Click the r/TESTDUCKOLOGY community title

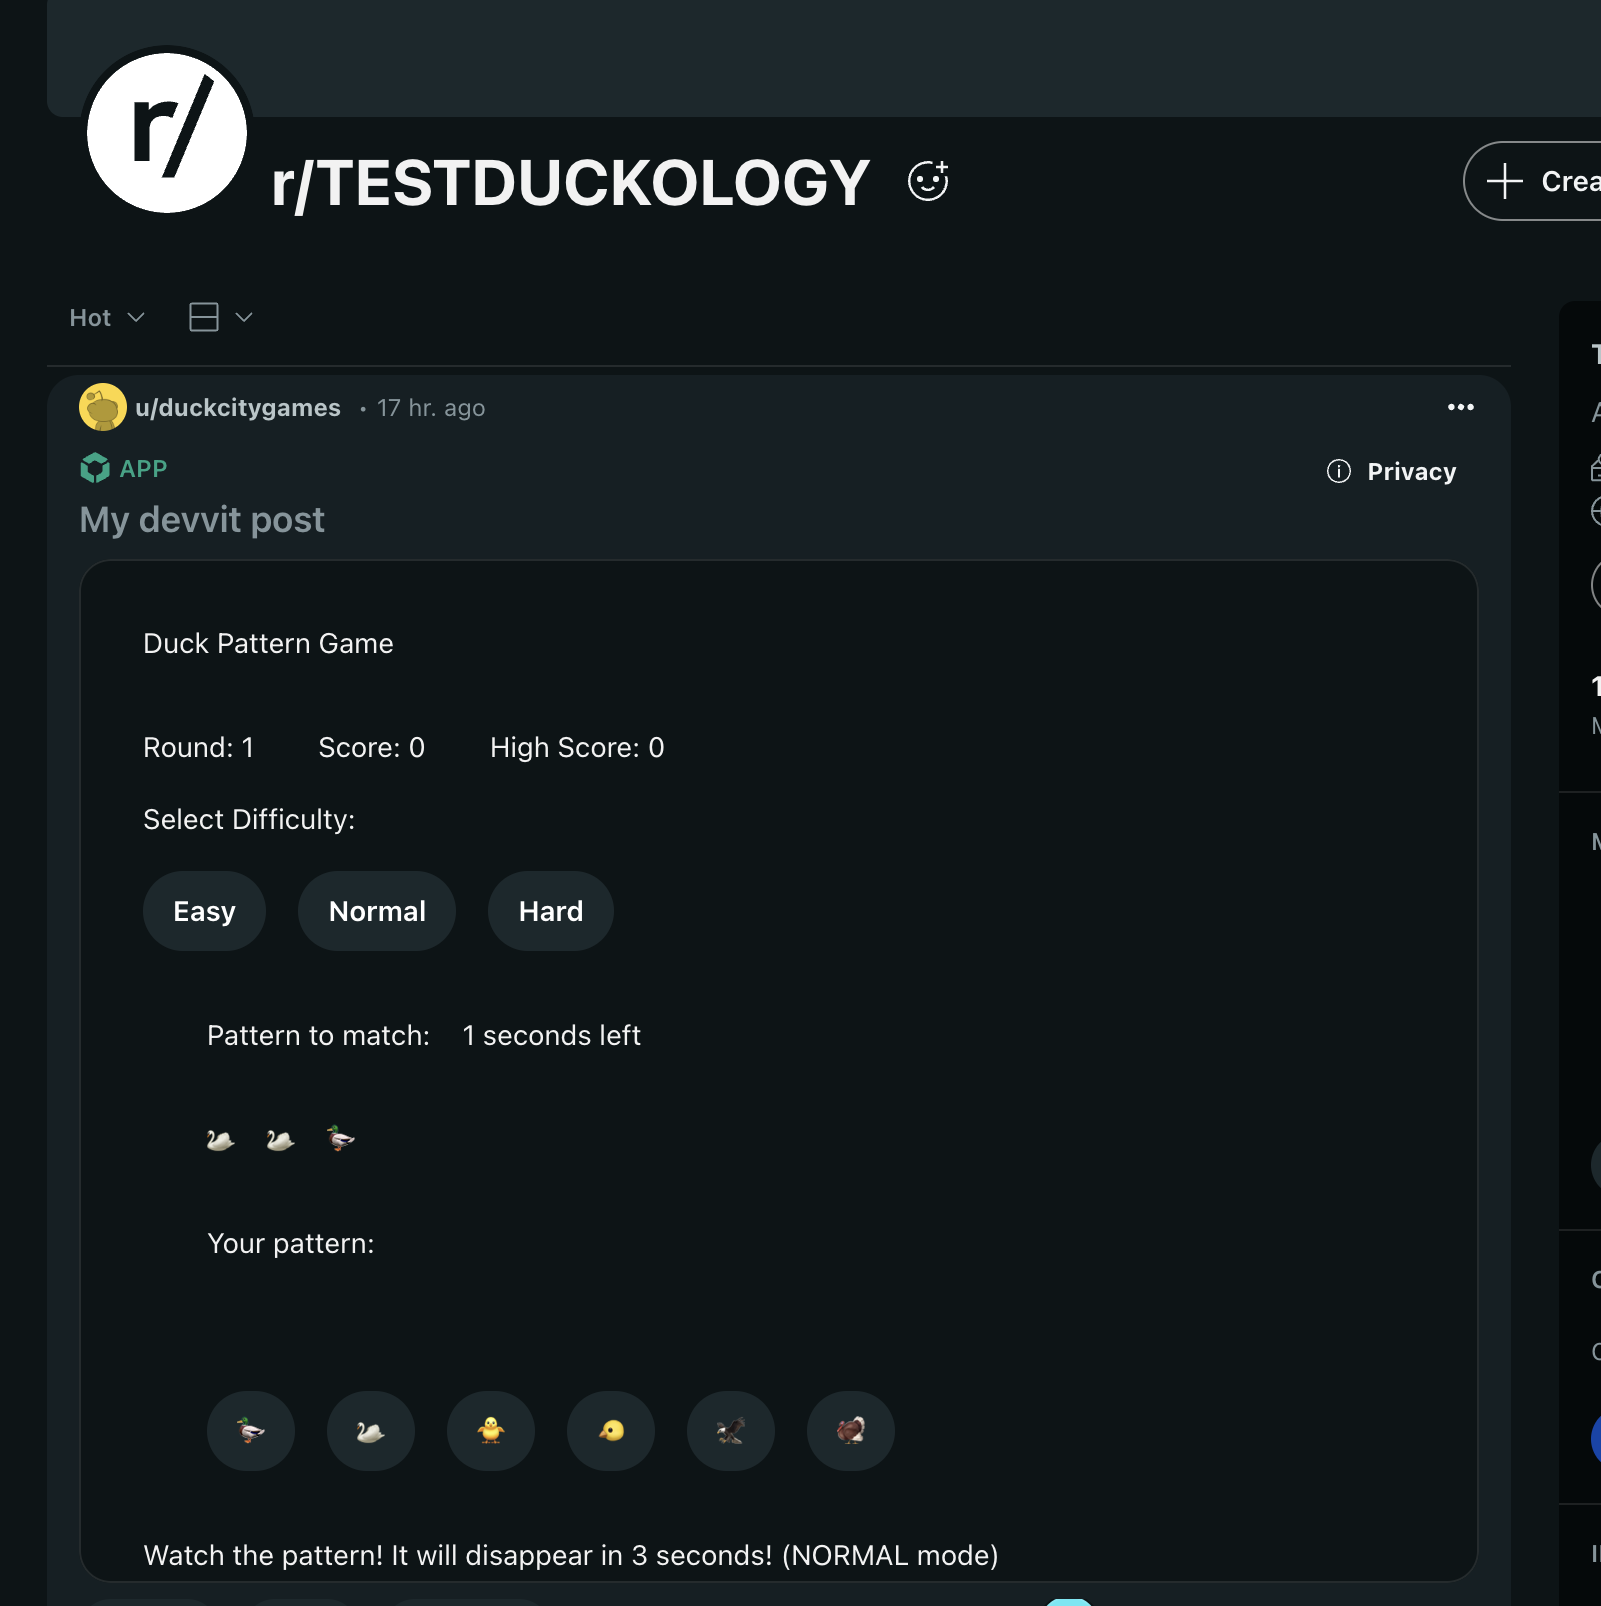tap(571, 184)
